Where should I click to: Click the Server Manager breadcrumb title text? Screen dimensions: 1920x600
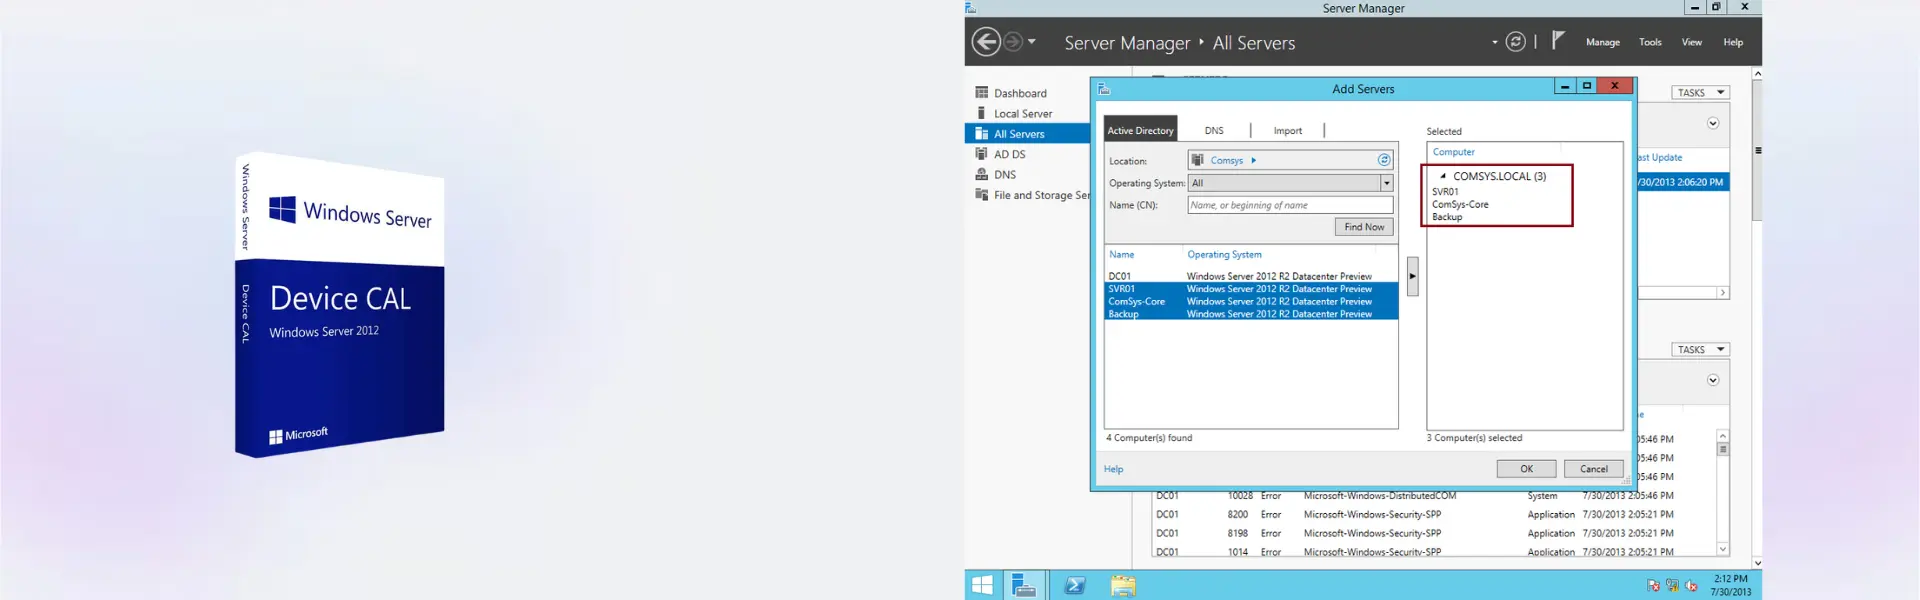tap(1127, 43)
